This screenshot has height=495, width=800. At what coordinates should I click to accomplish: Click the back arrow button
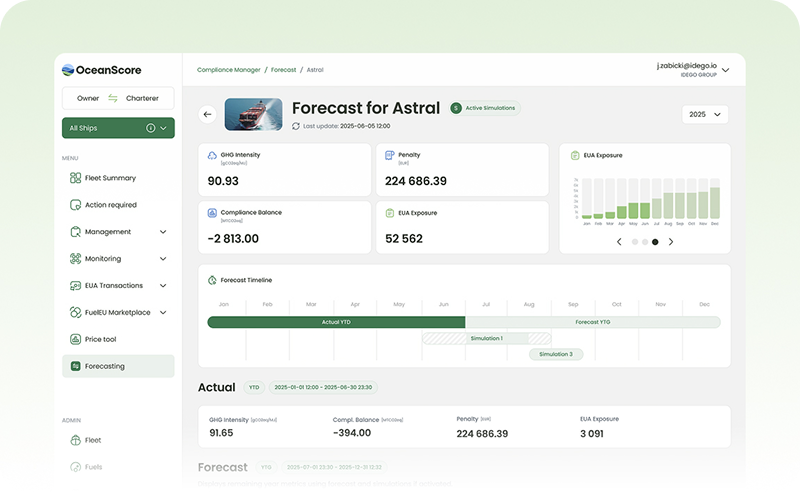tap(208, 114)
